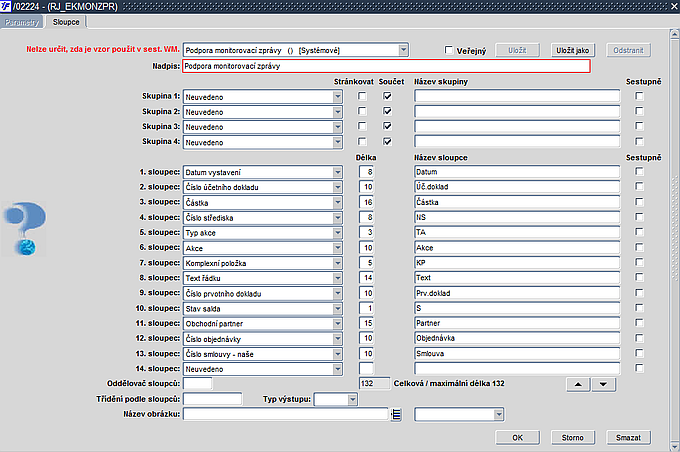Click the Celková / maximální délka 132 label
Image resolution: width=680 pixels, height=452 pixels.
[449, 383]
